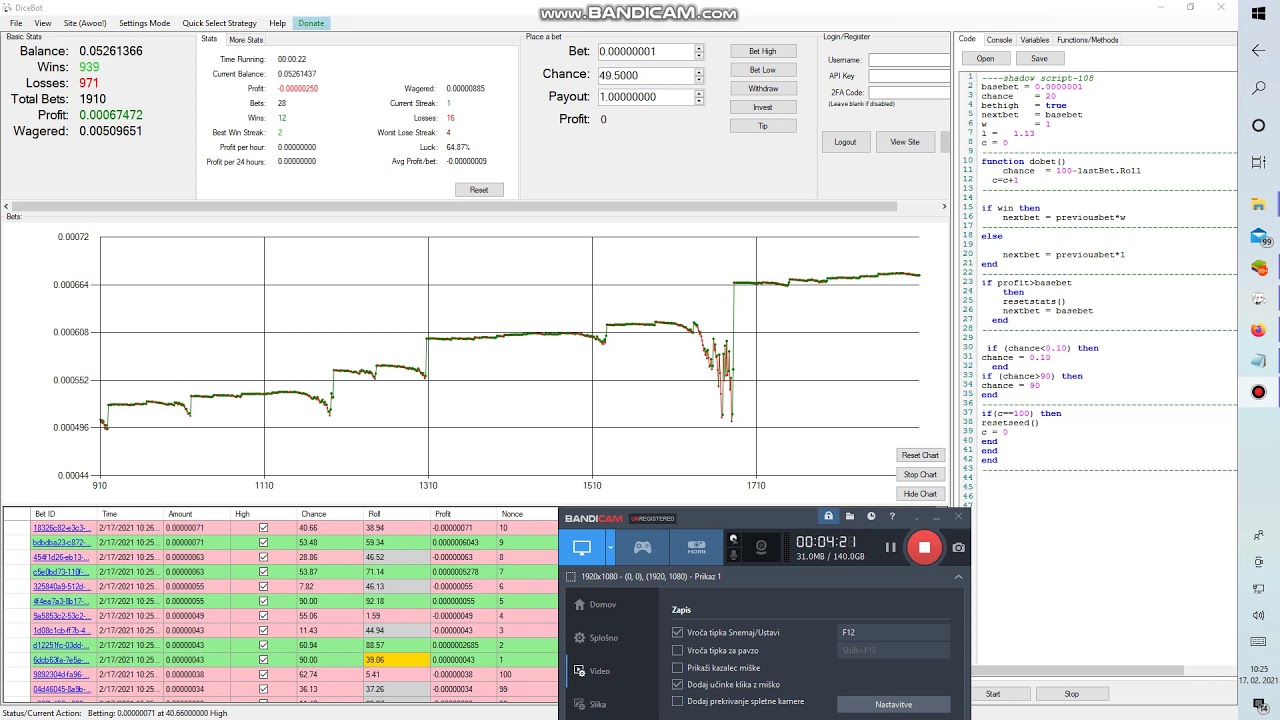Image resolution: width=1280 pixels, height=720 pixels.
Task: Decrease Chance value with down stepper
Action: [x=698, y=78]
